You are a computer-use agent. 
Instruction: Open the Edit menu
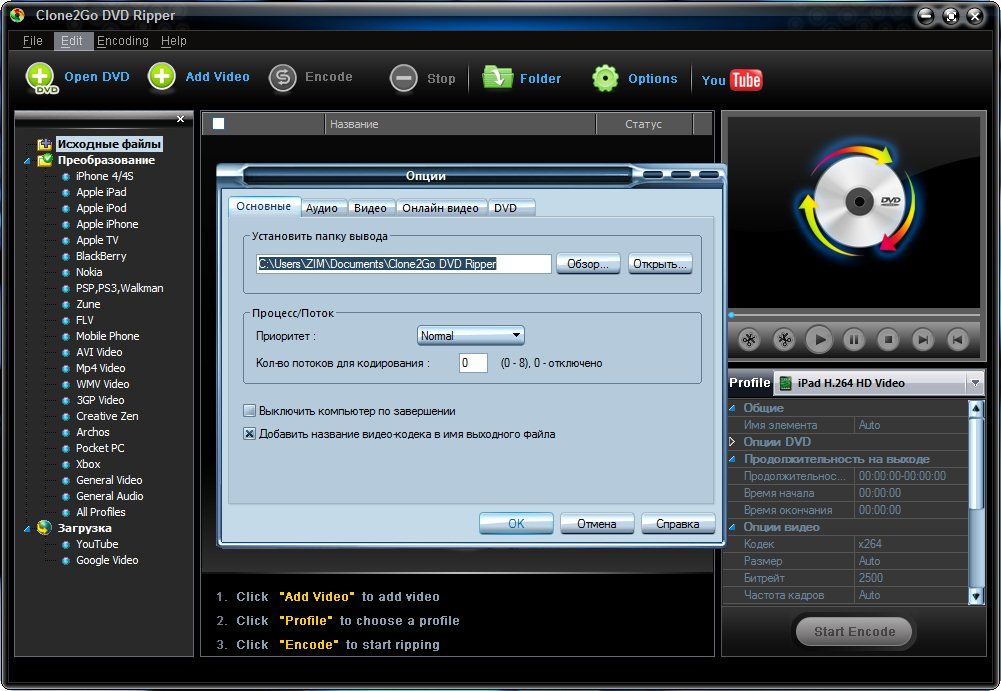[x=72, y=41]
